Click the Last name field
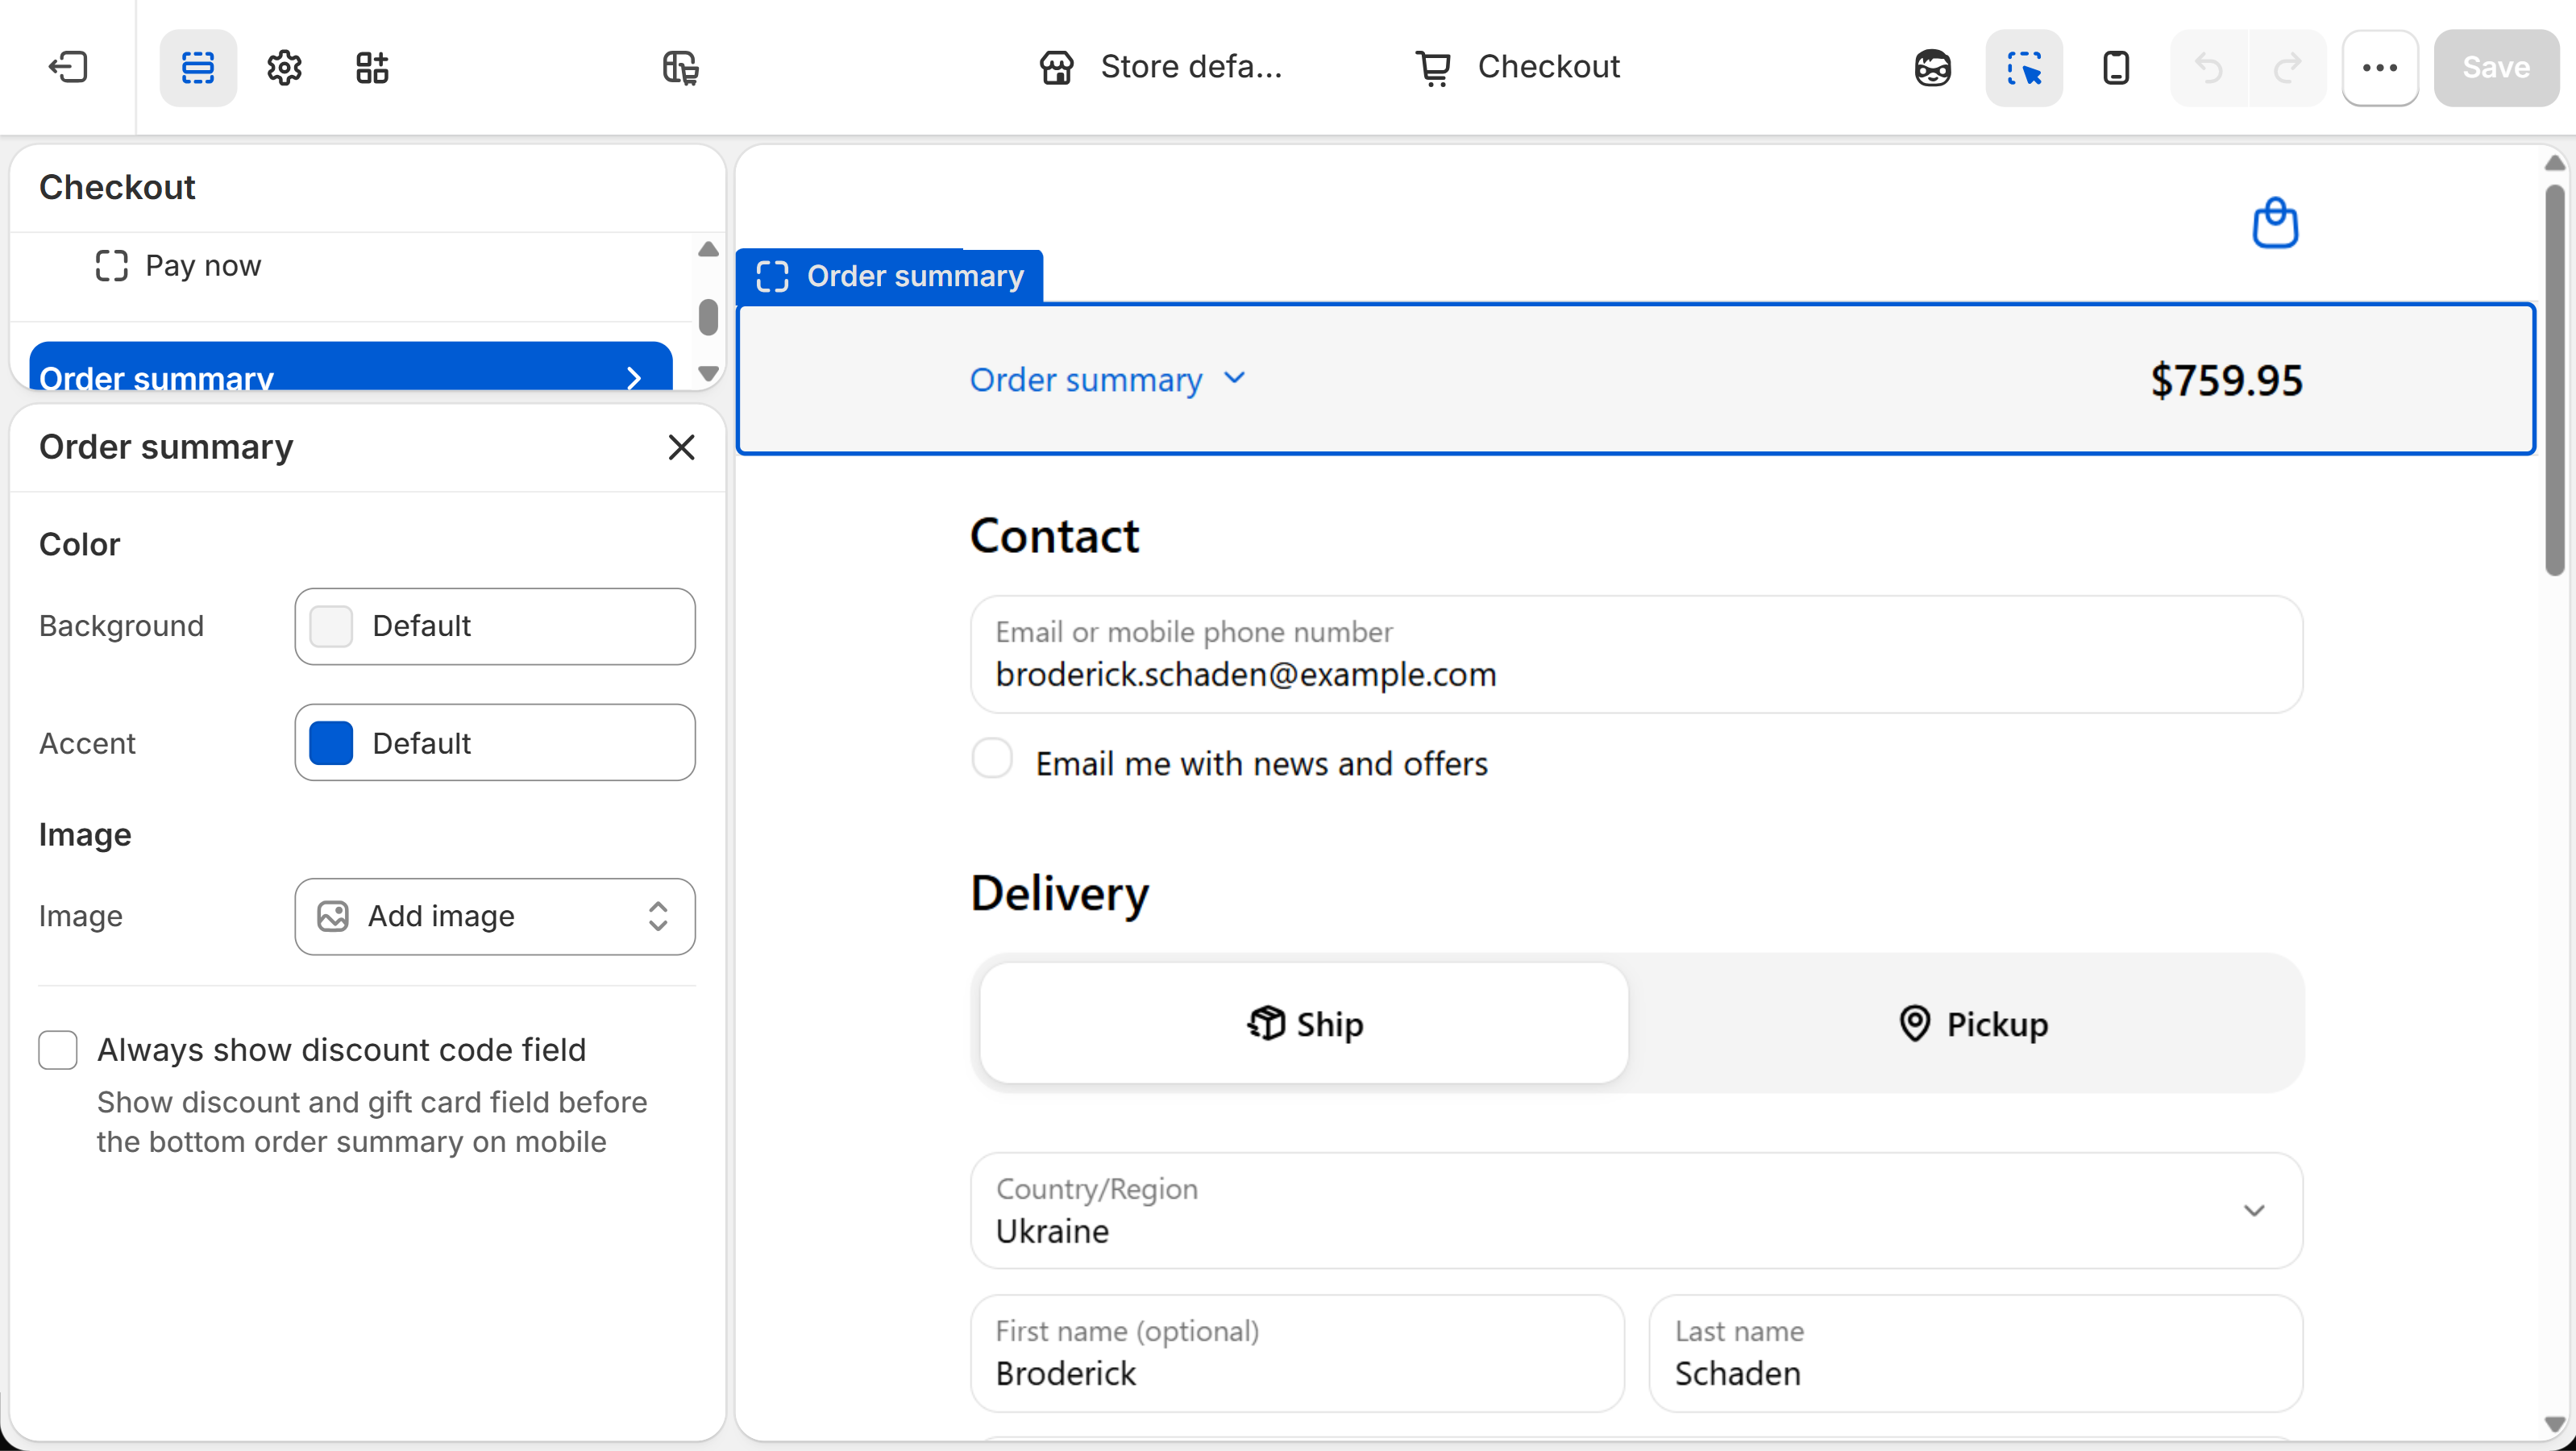2576x1451 pixels. pyautogui.click(x=1975, y=1353)
